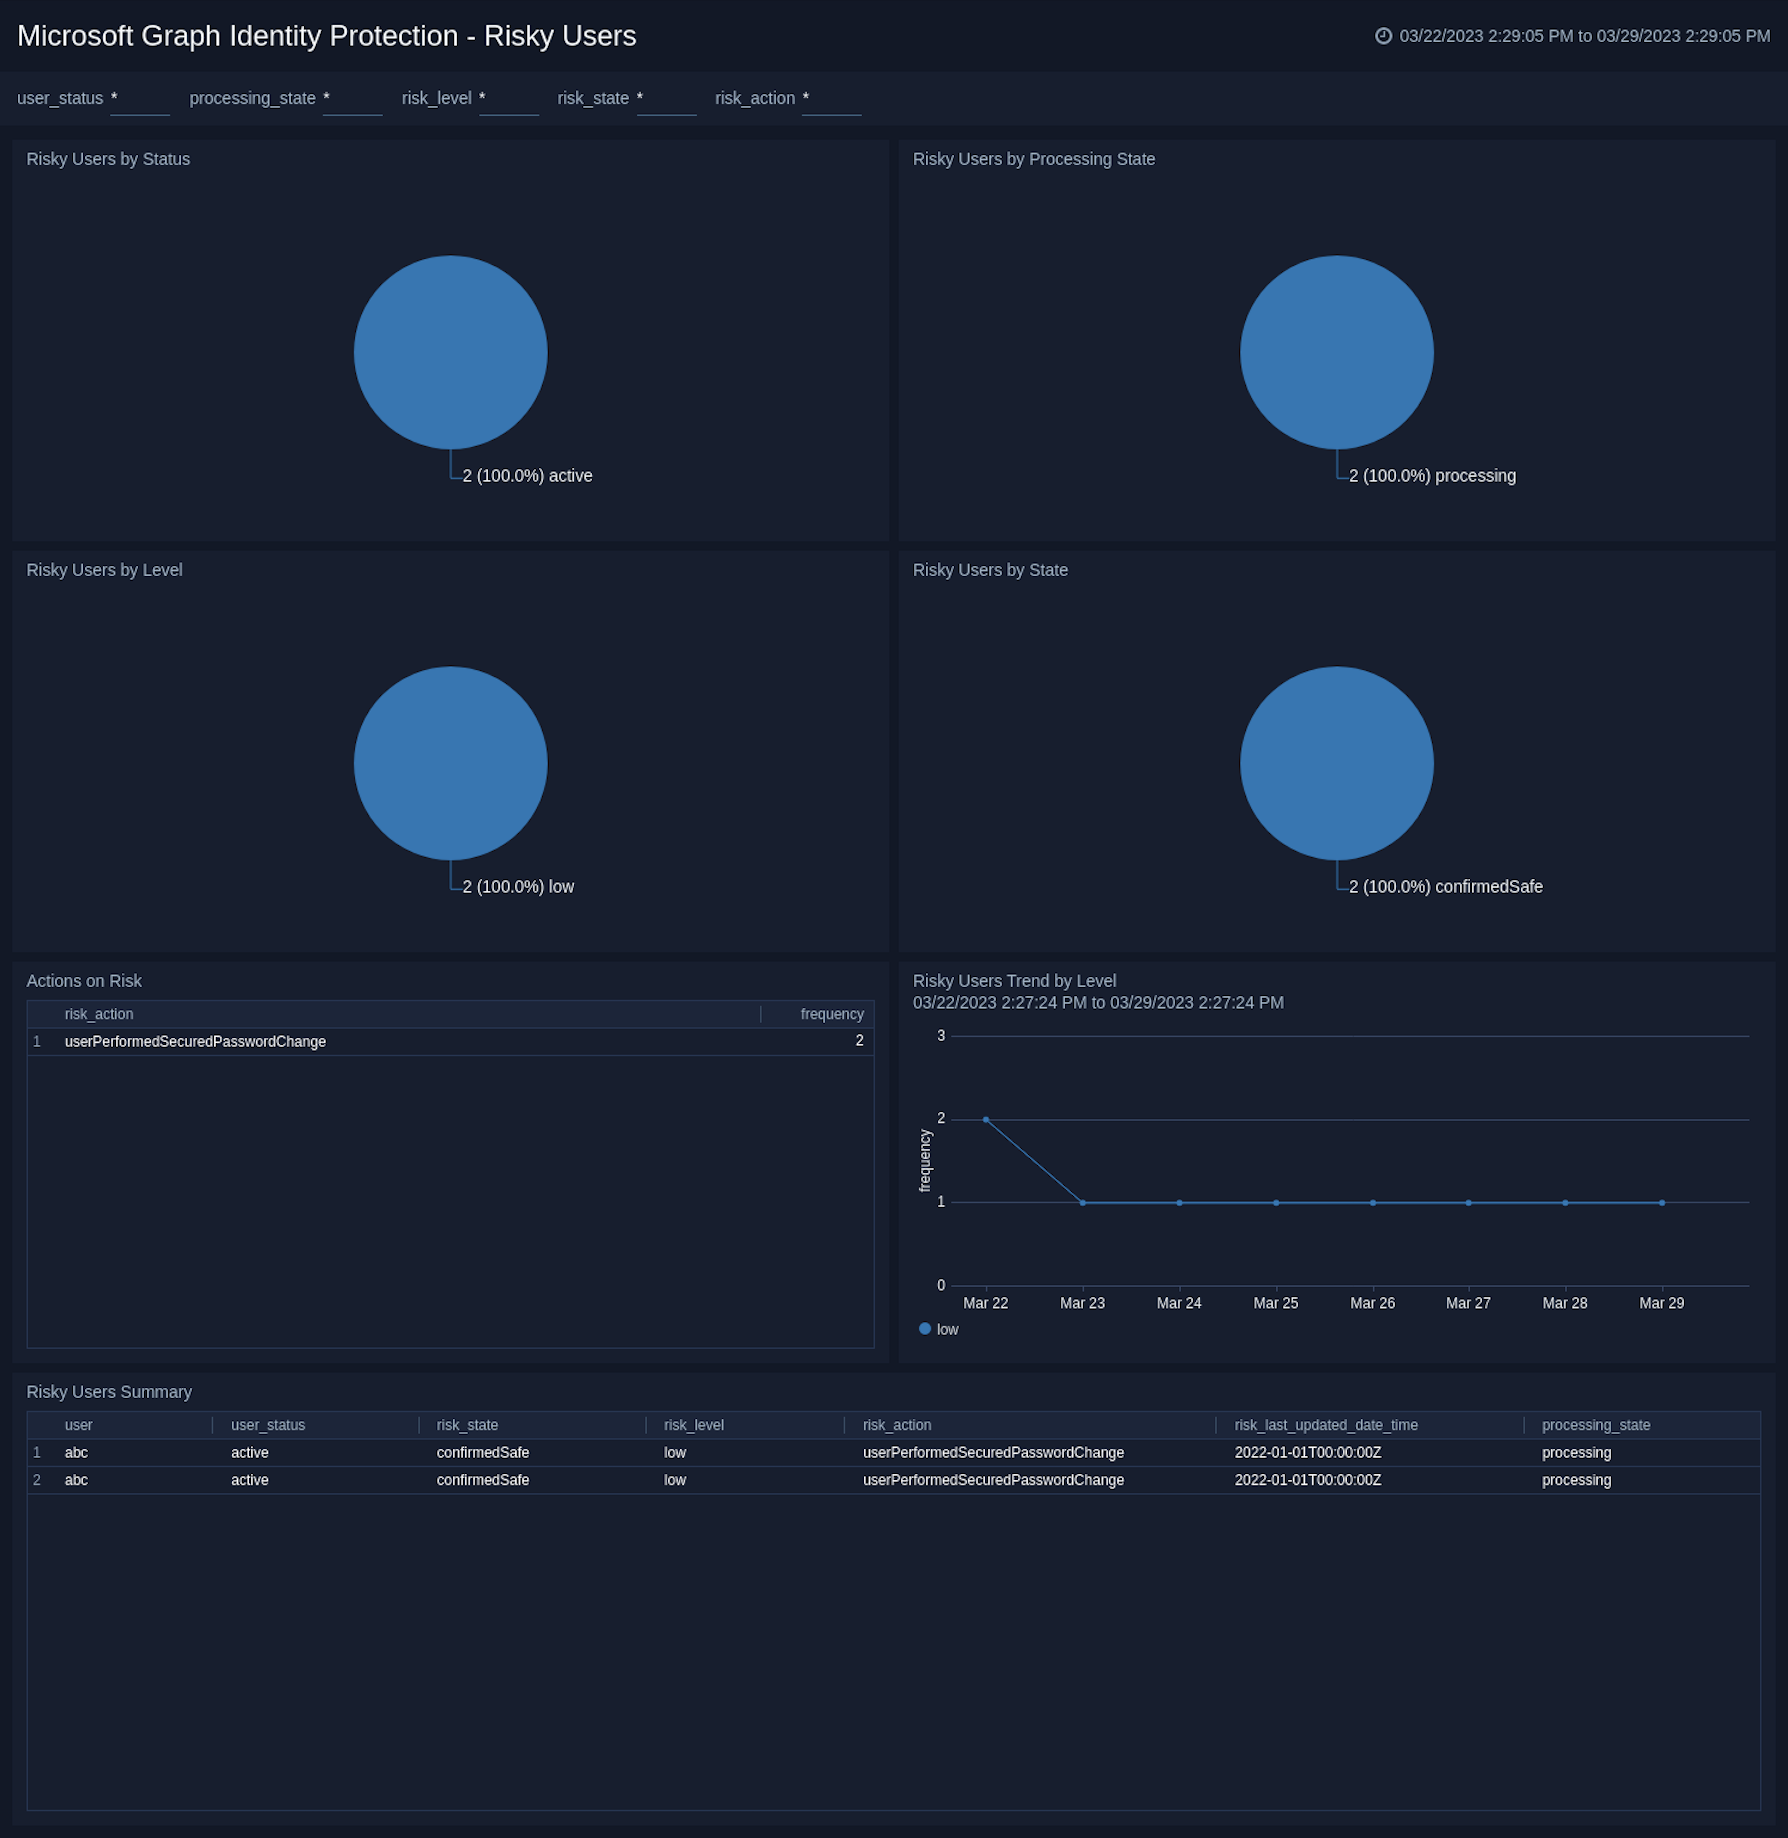Screen dimensions: 1788x1838
Task: Click the Risky Users by Level panel title
Action: [x=104, y=570]
